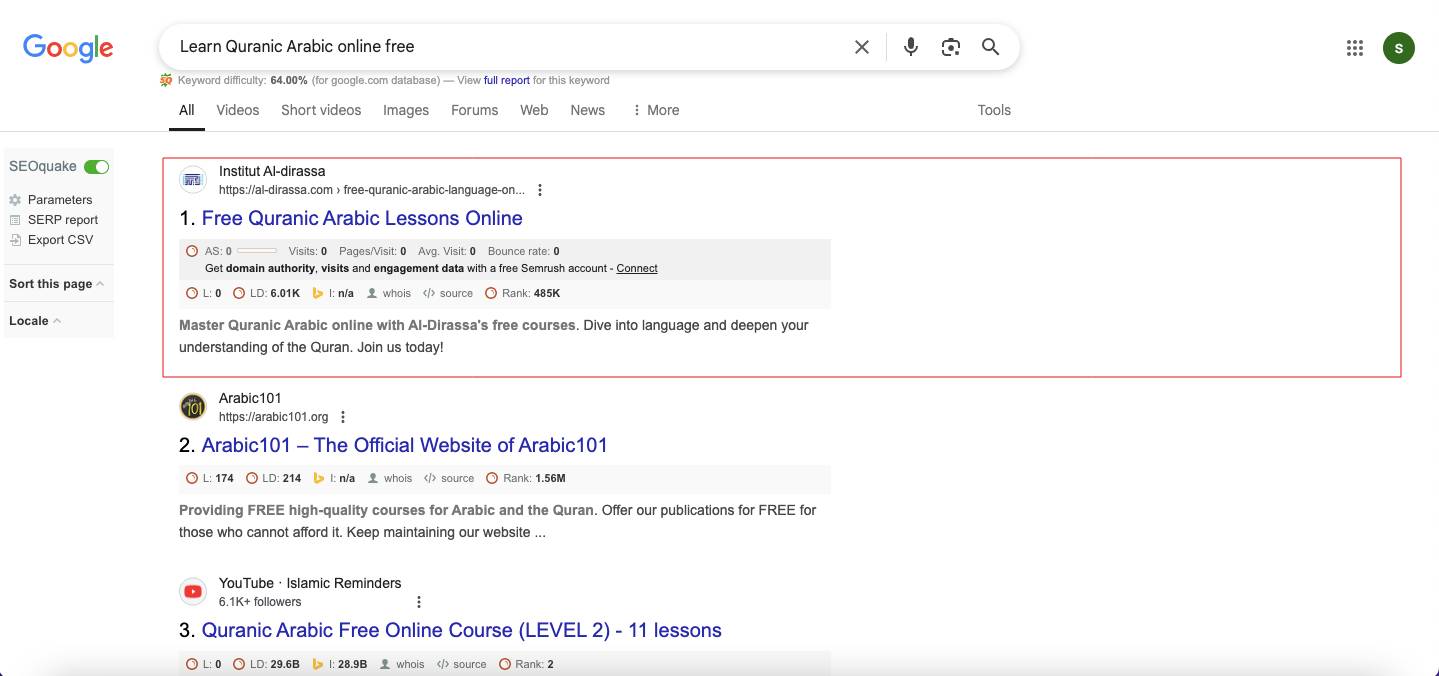Viewport: 1439px width, 676px height.
Task: Click YouTube · Islamic Reminders source name
Action: coord(310,583)
